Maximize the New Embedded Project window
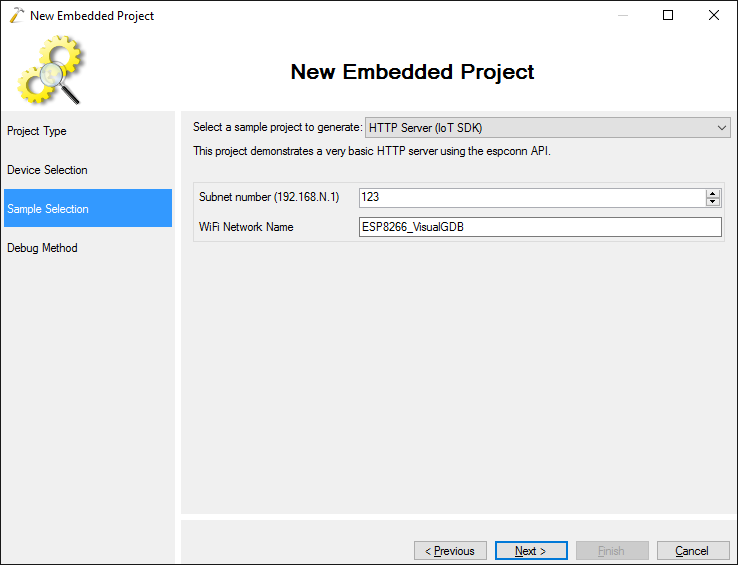 coord(668,15)
